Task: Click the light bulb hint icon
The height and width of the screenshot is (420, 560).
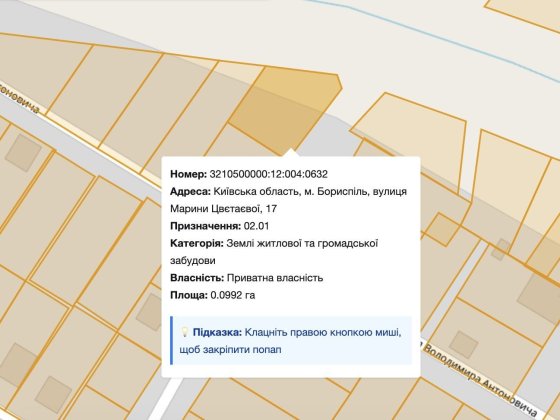Action: pyautogui.click(x=185, y=332)
